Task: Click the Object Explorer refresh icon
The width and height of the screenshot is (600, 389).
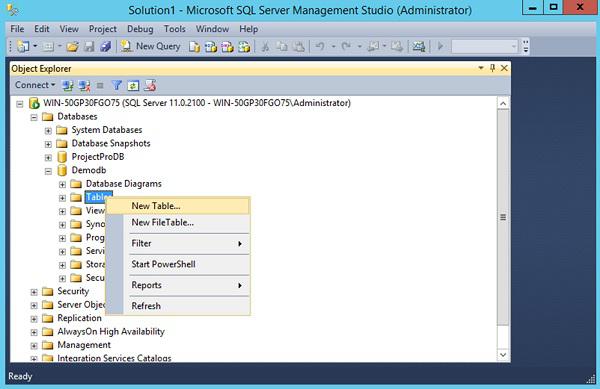Action: (133, 85)
